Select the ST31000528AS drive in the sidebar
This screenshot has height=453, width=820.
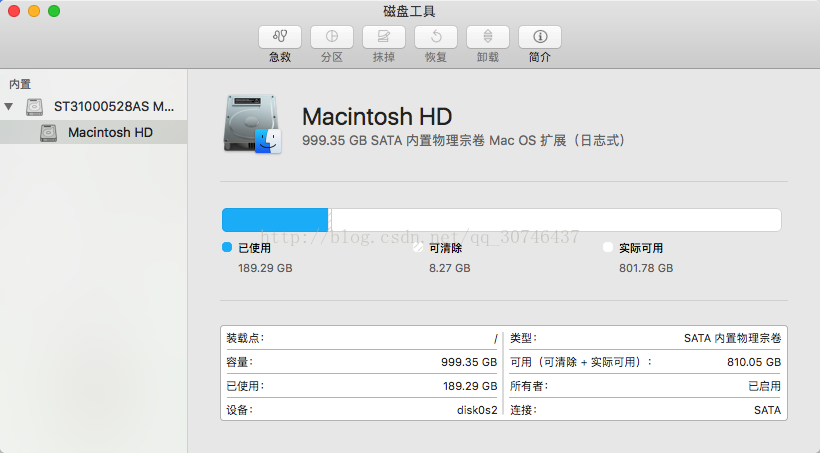coord(94,107)
